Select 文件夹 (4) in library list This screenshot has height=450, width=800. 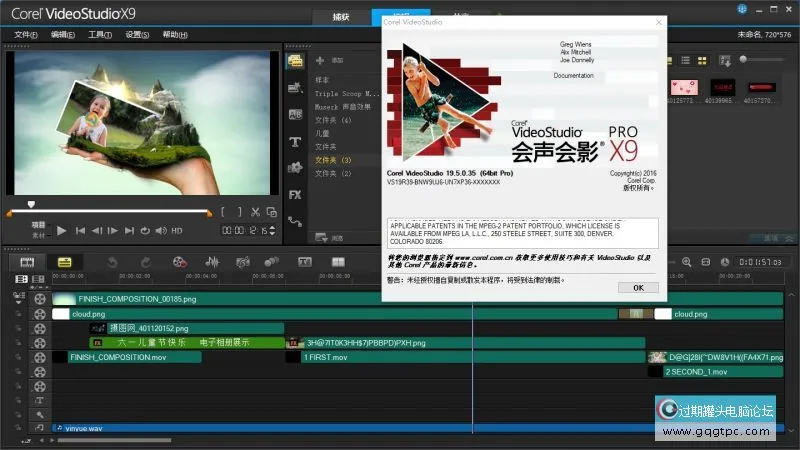(x=333, y=120)
